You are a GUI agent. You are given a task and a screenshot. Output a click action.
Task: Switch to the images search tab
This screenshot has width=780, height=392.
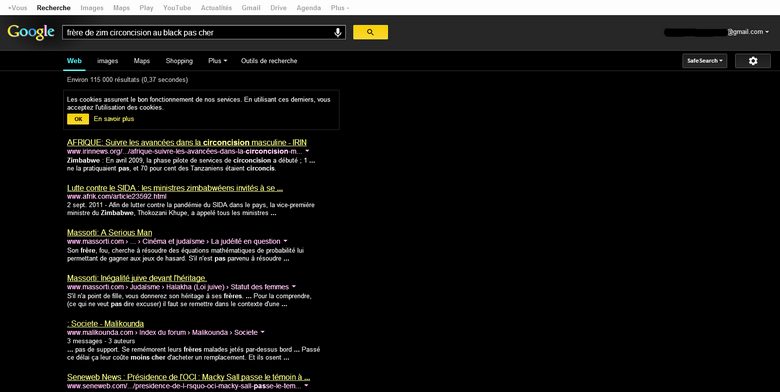tap(107, 61)
